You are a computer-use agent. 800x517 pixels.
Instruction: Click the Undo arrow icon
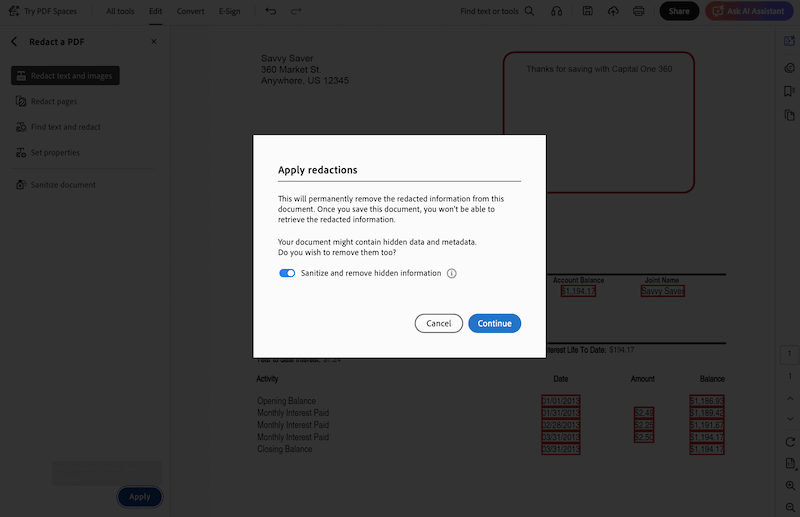[x=270, y=11]
